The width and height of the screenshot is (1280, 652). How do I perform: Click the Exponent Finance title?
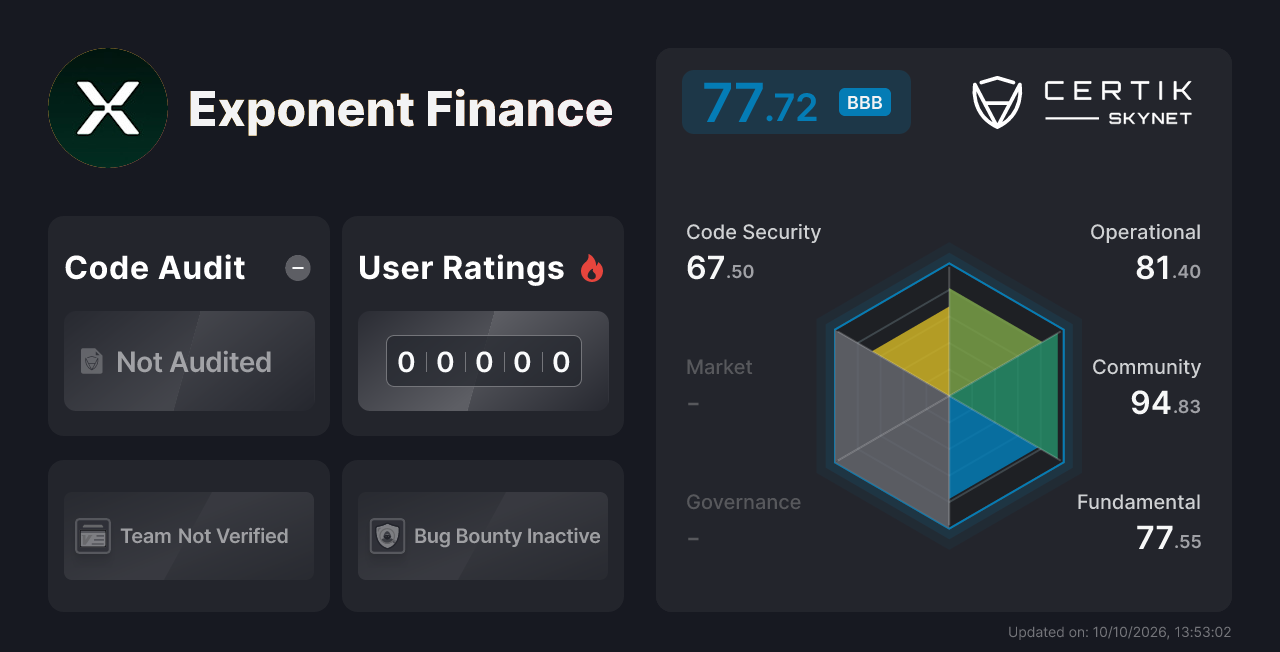[400, 109]
